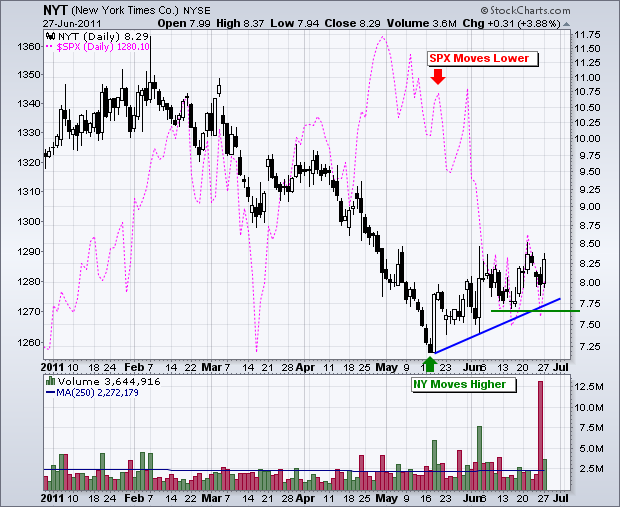Click the small triangle beside the Chg value
620x507 pixels.
pyautogui.click(x=566, y=24)
